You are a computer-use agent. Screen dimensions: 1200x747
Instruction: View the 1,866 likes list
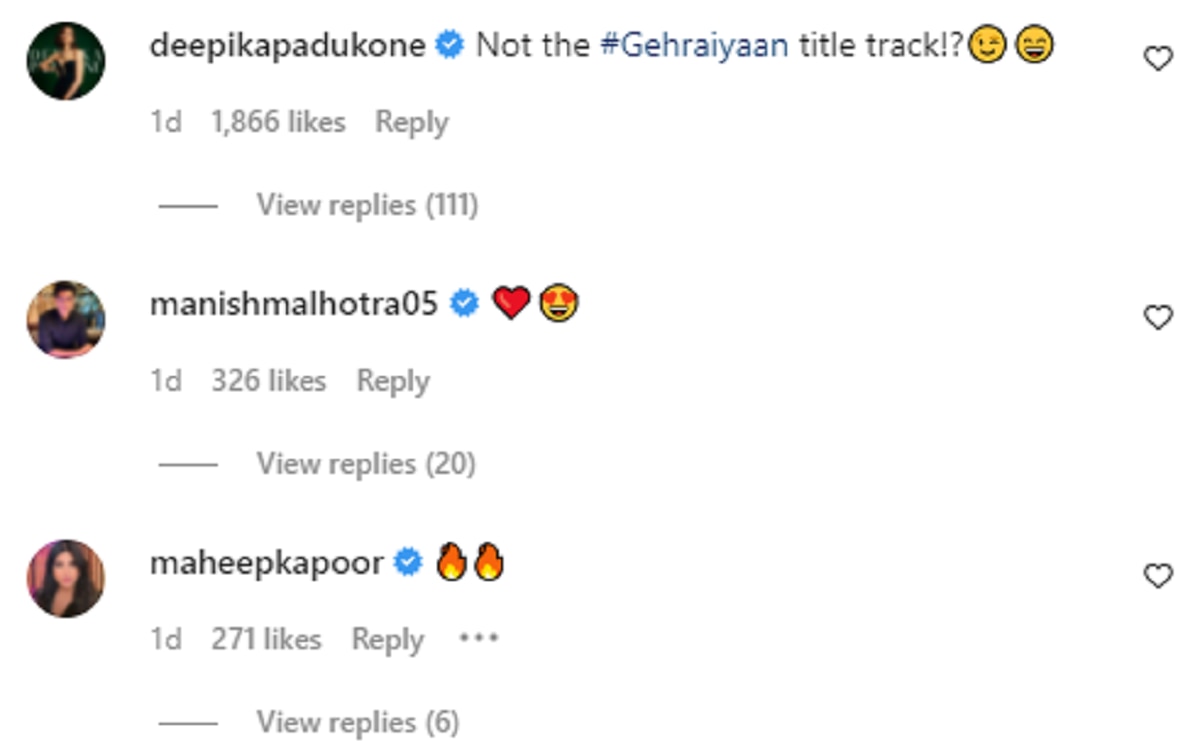coord(278,122)
